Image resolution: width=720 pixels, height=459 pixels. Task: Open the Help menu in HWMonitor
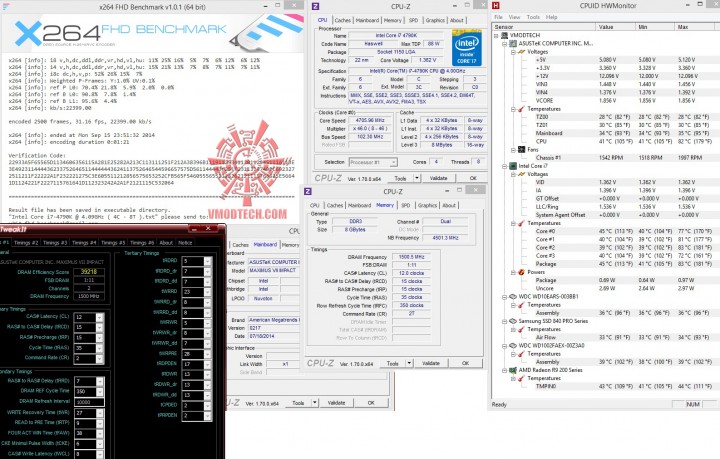point(551,17)
